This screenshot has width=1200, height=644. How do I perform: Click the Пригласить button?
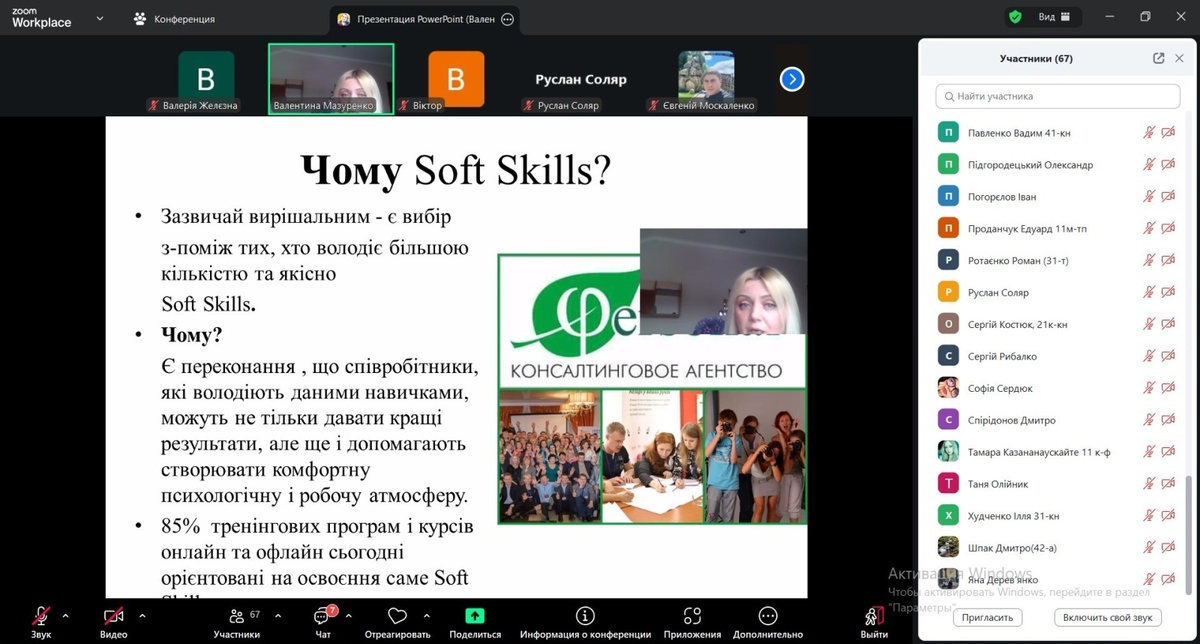pyautogui.click(x=988, y=618)
